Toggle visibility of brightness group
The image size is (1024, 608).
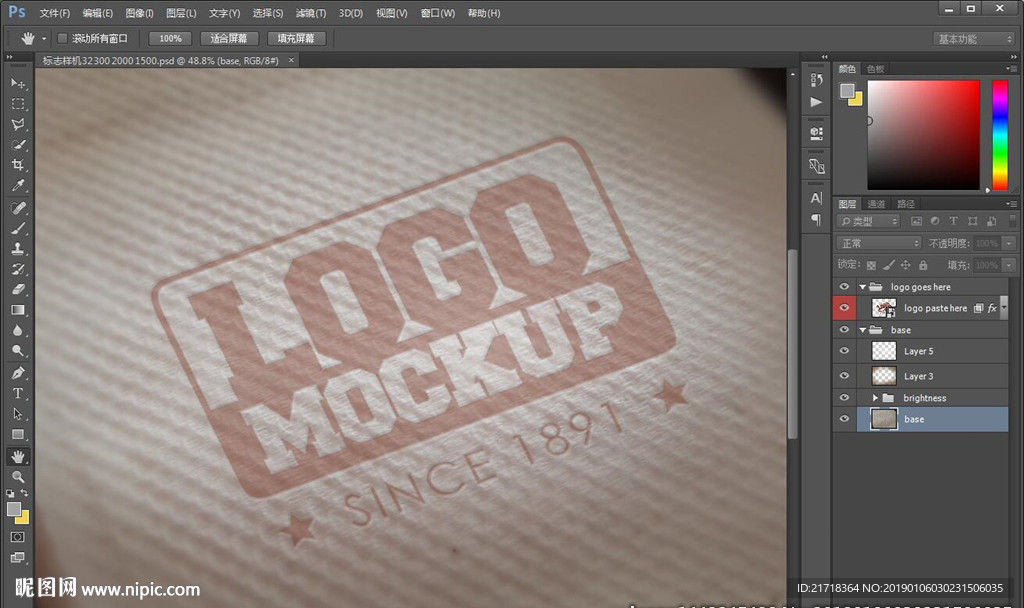[845, 398]
